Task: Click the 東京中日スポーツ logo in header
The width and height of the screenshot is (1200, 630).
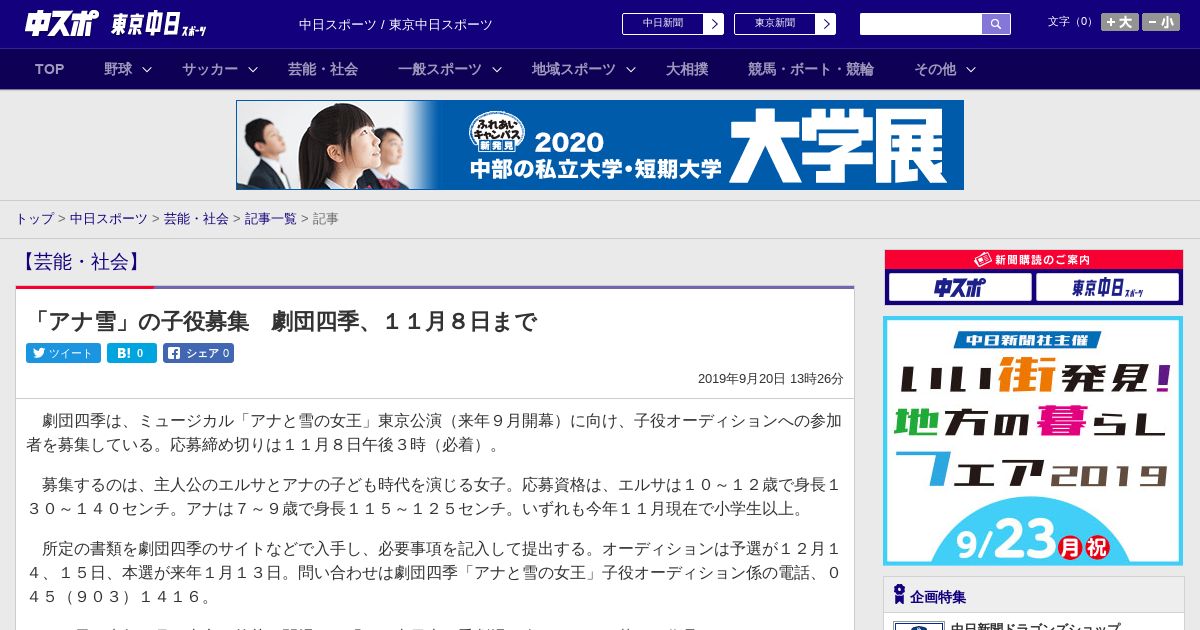Action: pos(158,24)
